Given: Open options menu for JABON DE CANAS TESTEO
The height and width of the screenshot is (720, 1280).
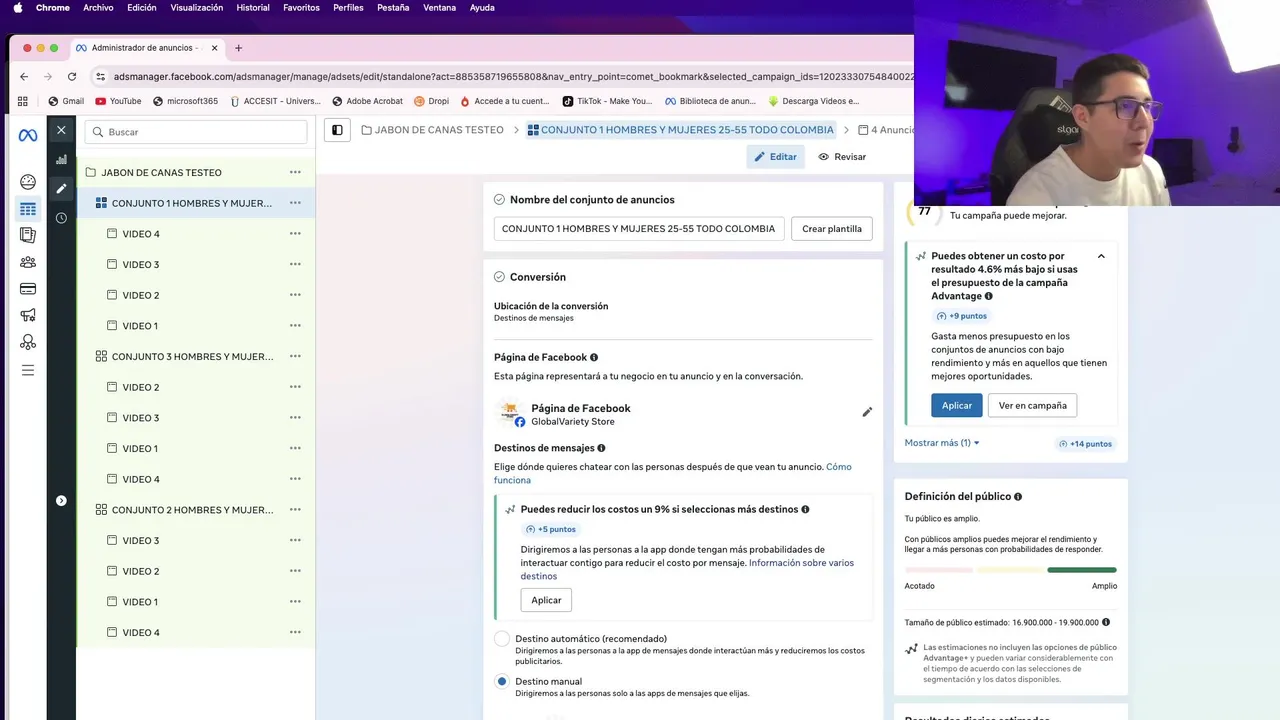Looking at the screenshot, I should pyautogui.click(x=295, y=172).
